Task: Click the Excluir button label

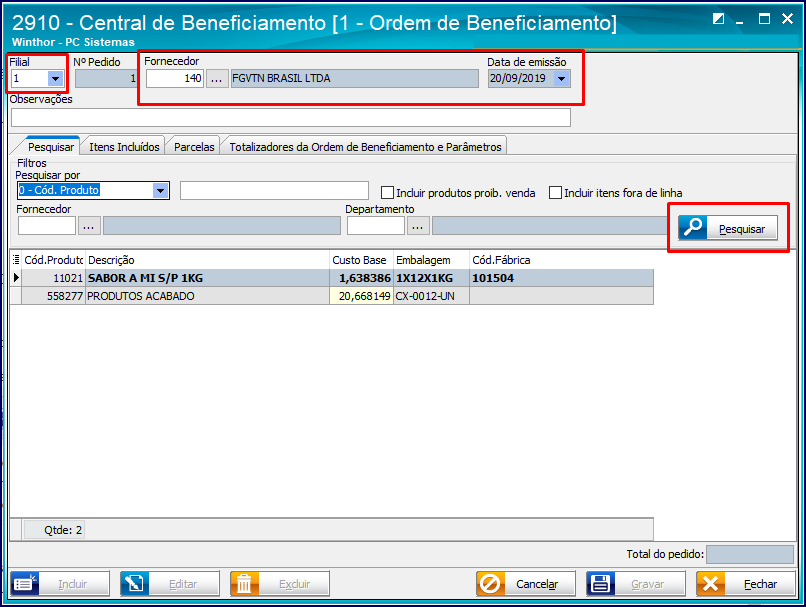Action: coord(295,584)
